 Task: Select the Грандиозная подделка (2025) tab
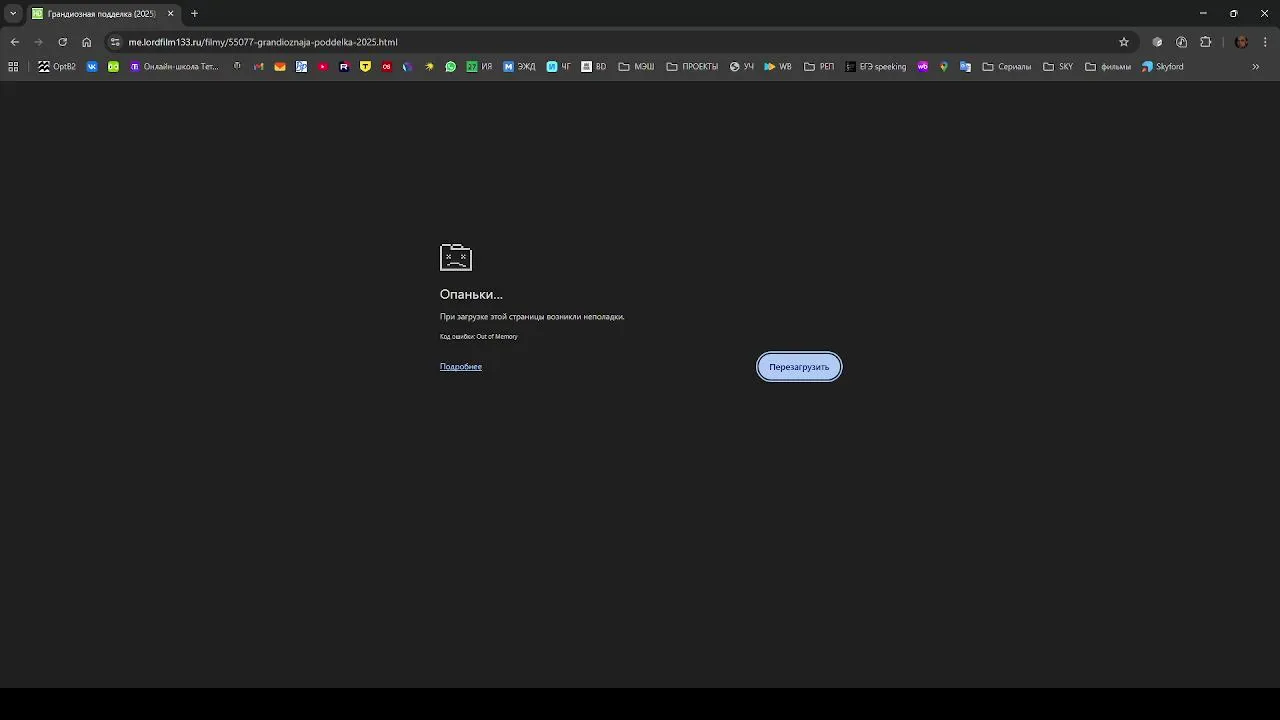coord(103,14)
